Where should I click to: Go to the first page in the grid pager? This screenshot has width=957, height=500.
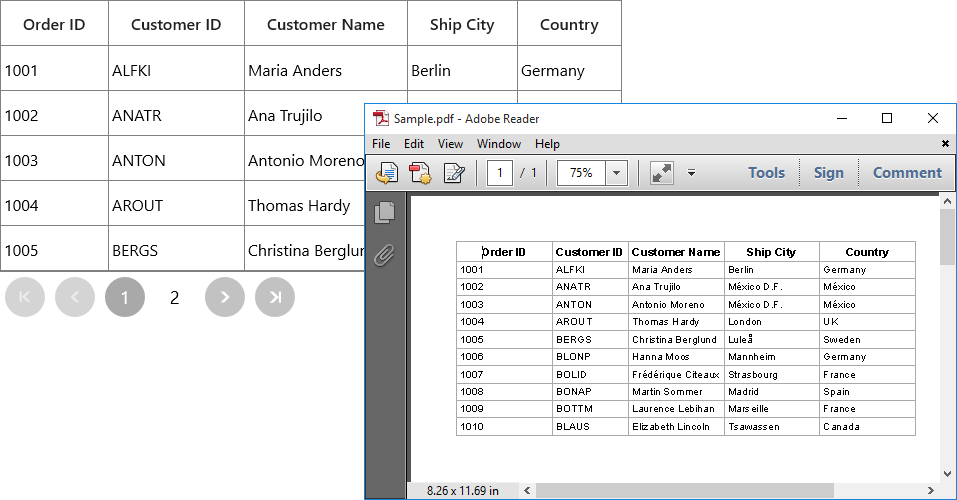(25, 297)
